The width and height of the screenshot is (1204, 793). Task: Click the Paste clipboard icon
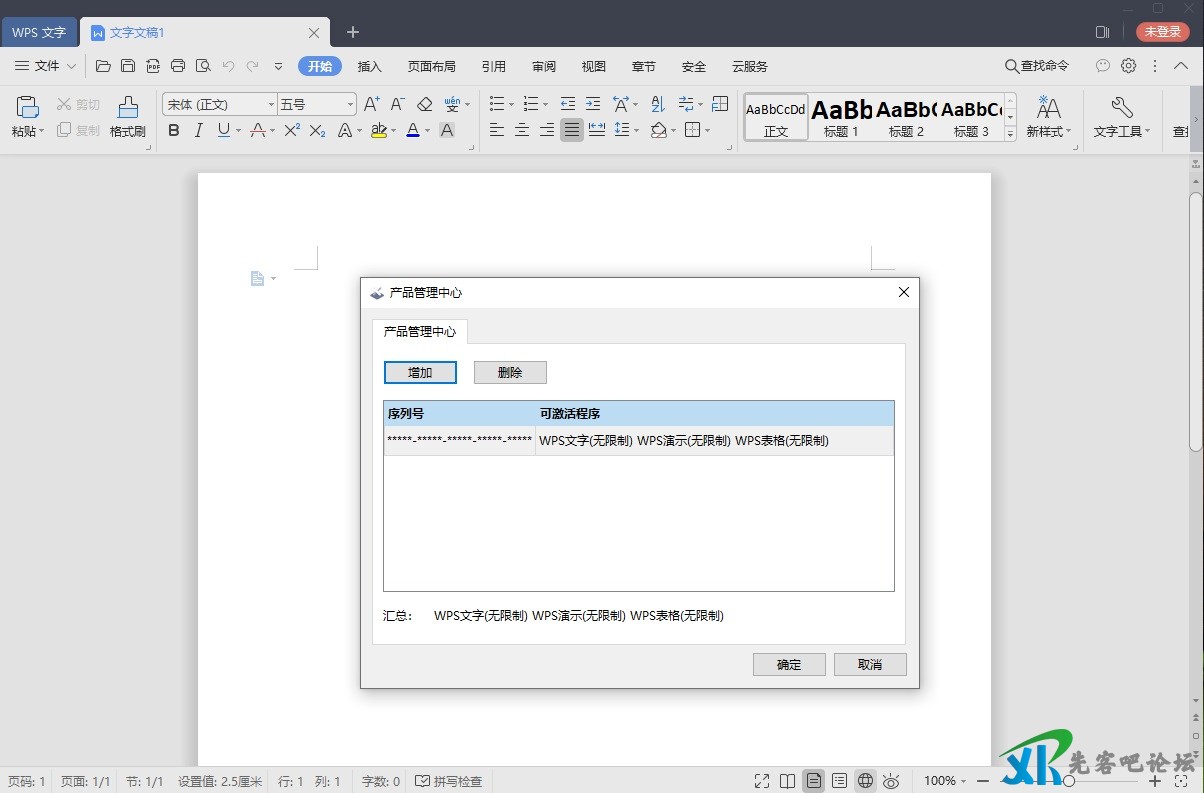27,108
